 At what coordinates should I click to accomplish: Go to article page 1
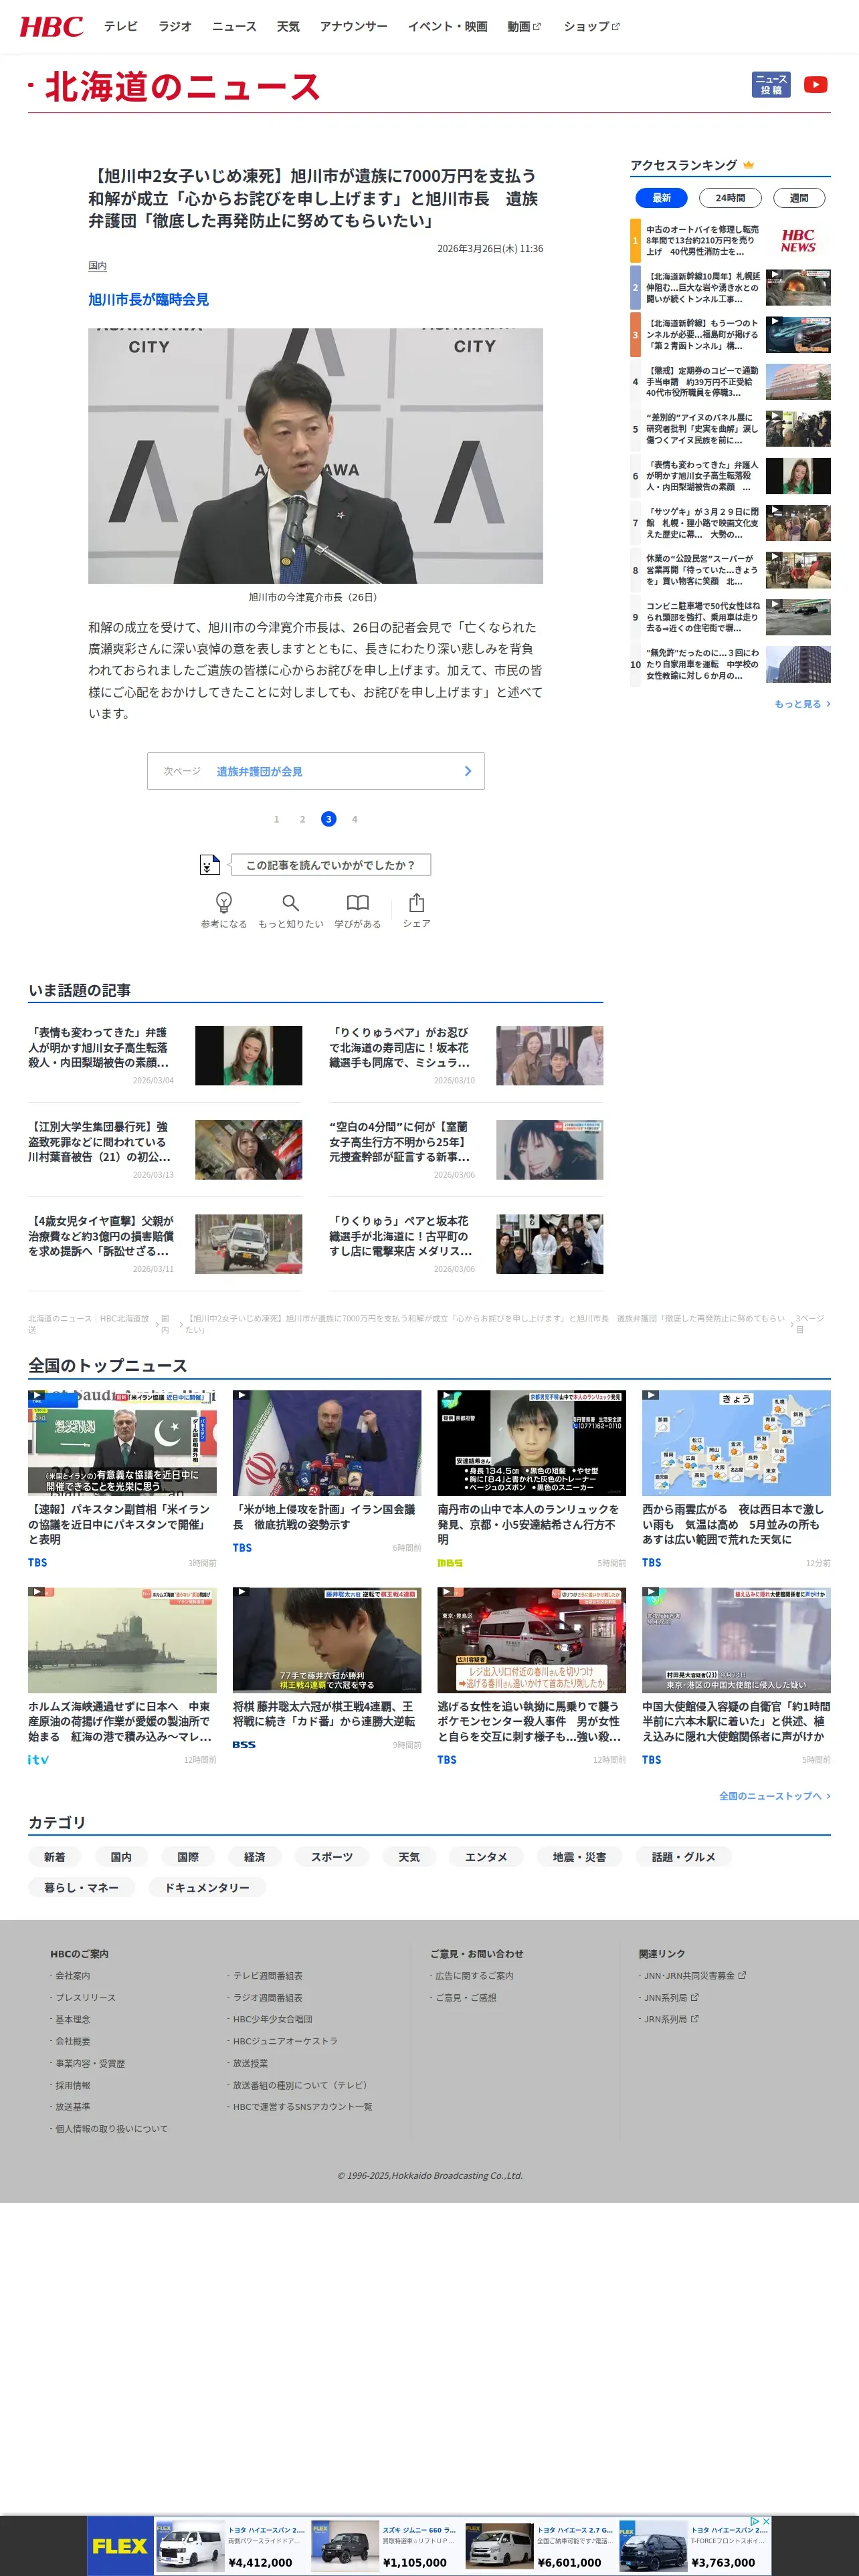pyautogui.click(x=276, y=819)
